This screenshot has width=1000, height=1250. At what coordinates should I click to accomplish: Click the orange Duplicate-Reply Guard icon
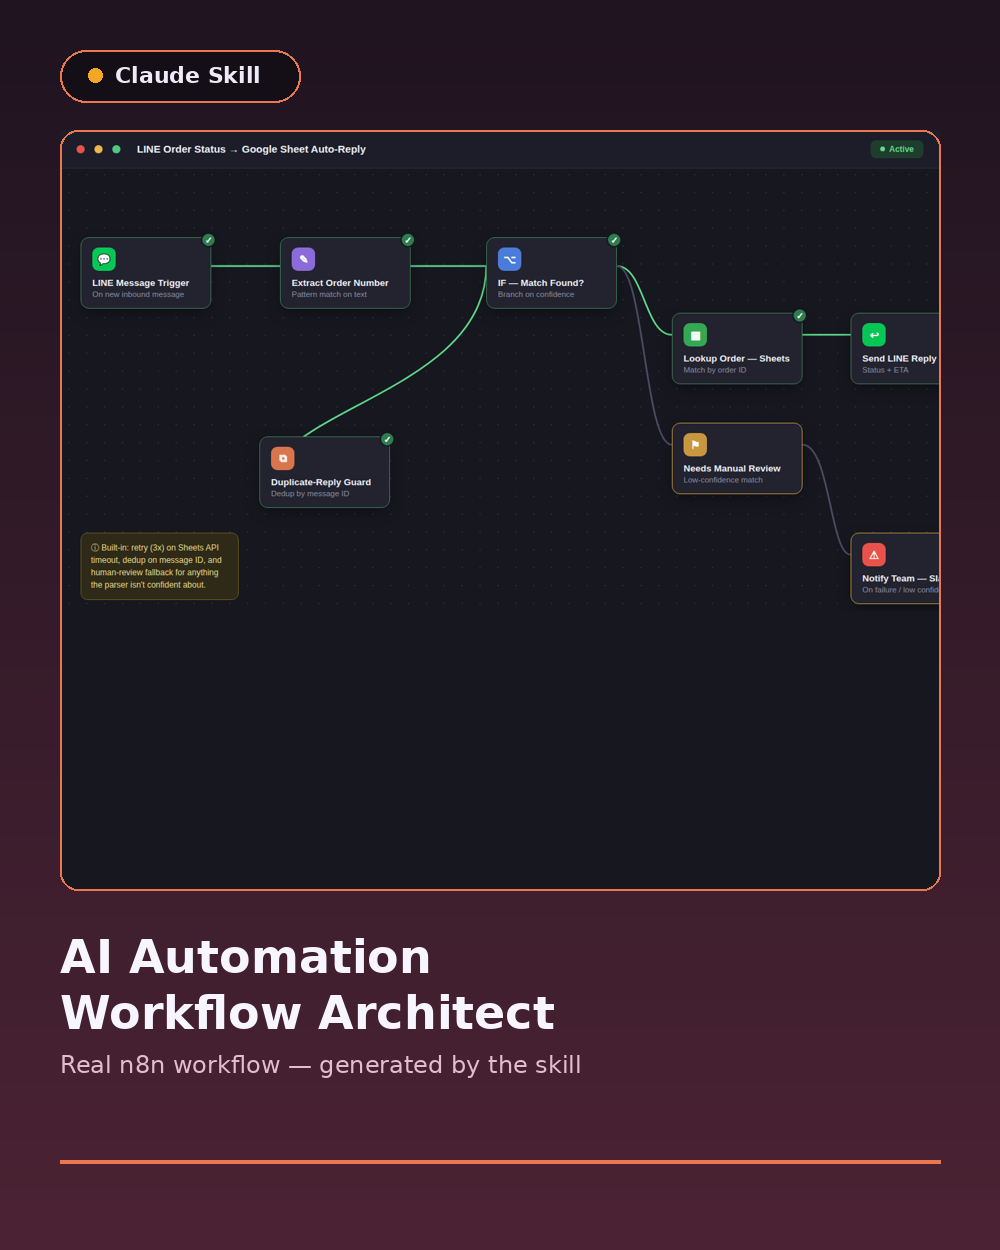pos(283,458)
